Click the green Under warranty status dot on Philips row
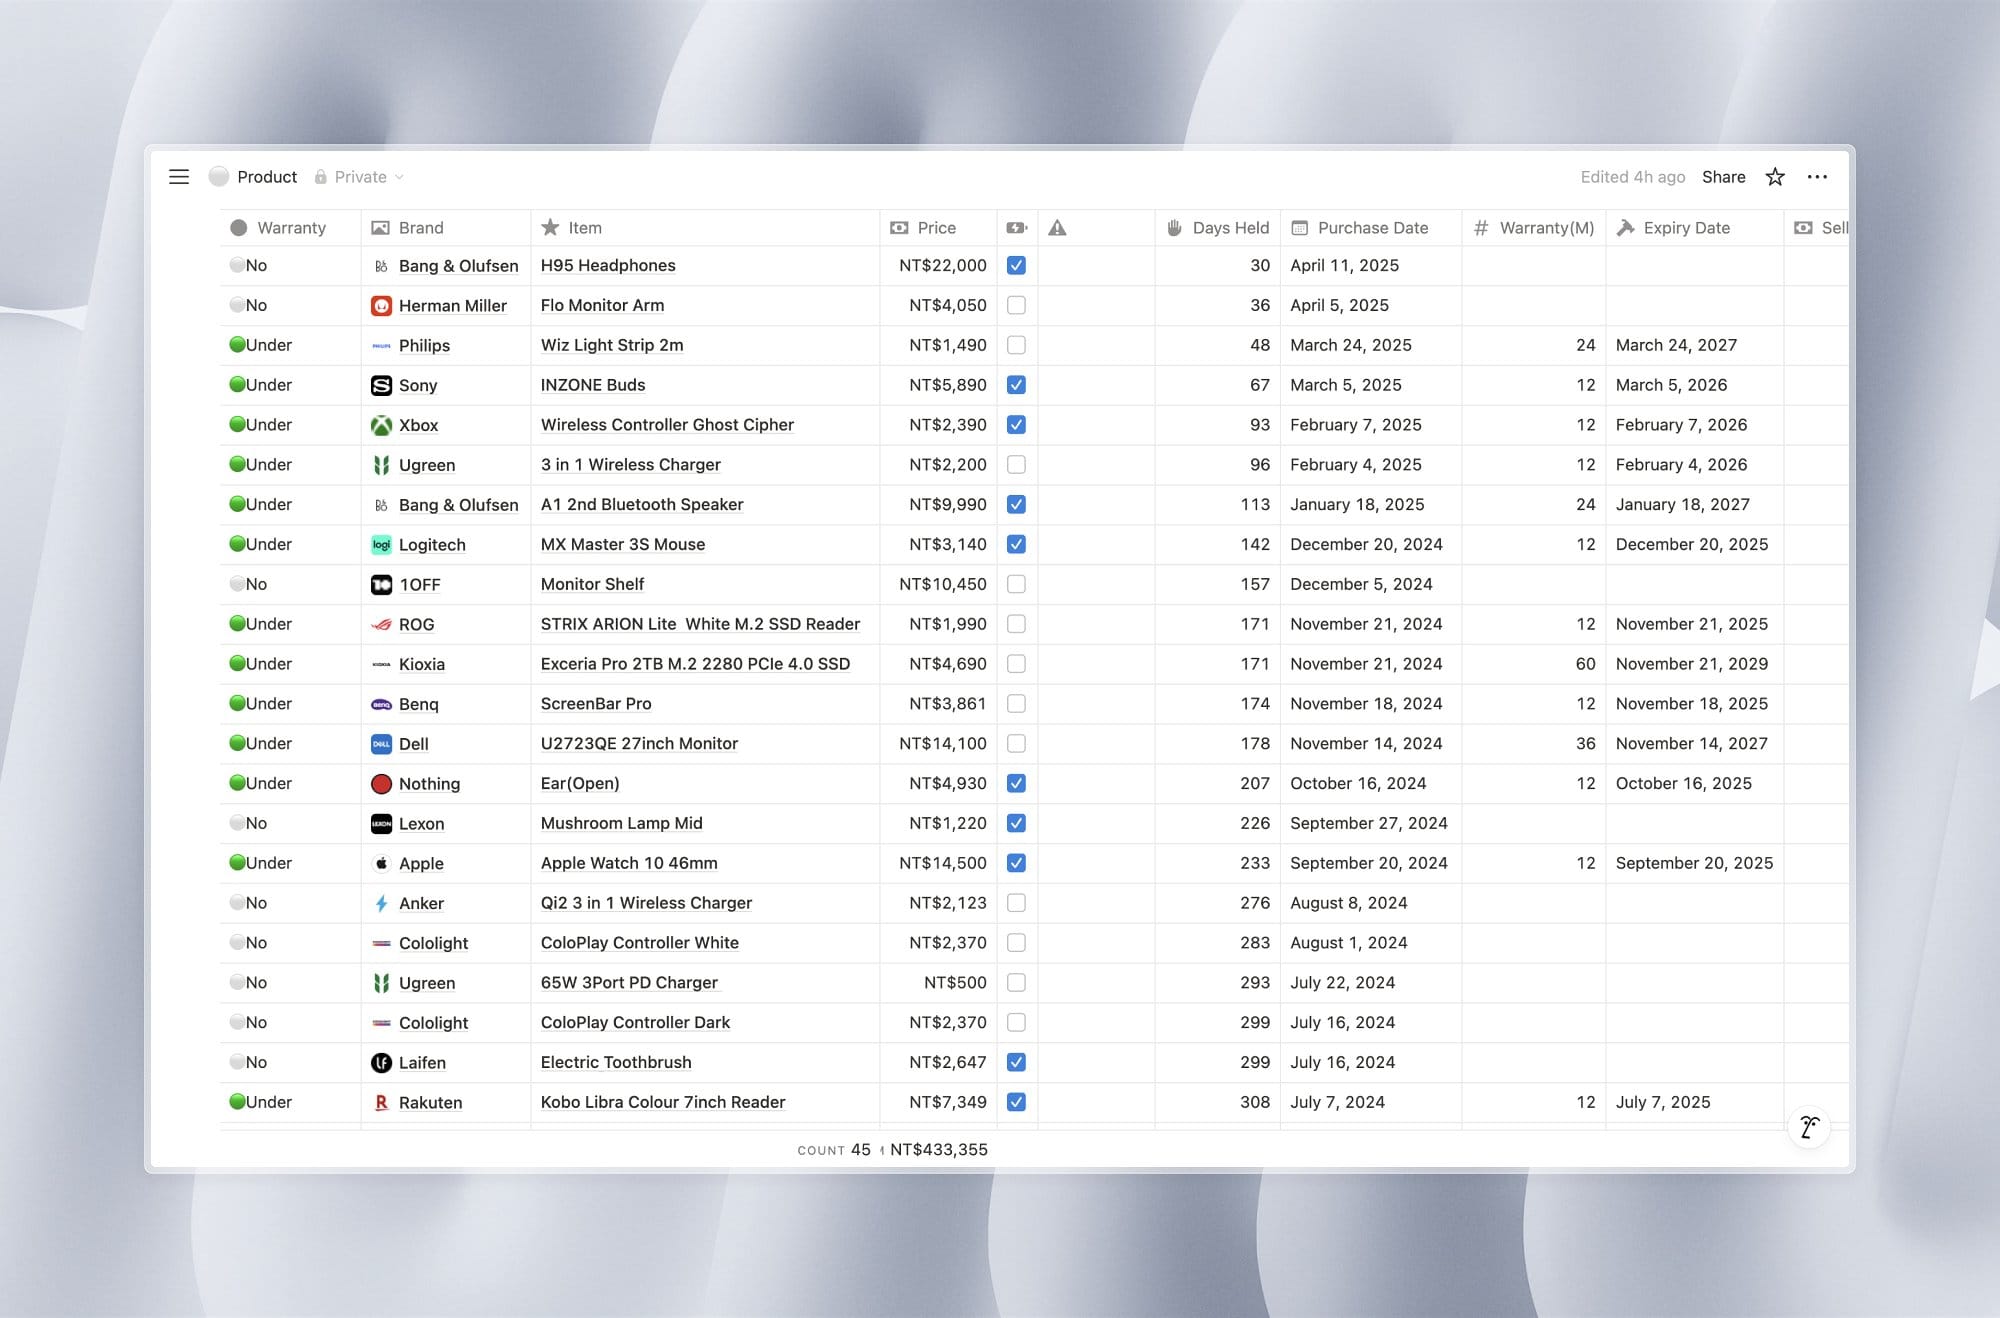The width and height of the screenshot is (2000, 1318). 238,345
